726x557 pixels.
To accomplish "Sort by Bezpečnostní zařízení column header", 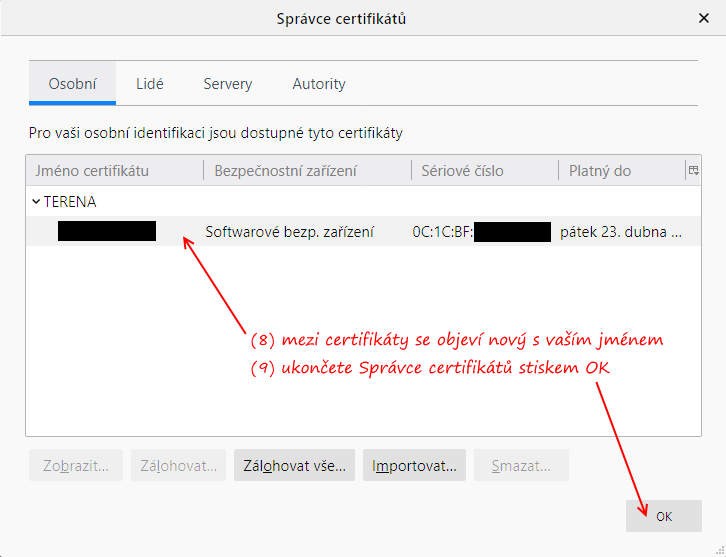I will pyautogui.click(x=307, y=170).
